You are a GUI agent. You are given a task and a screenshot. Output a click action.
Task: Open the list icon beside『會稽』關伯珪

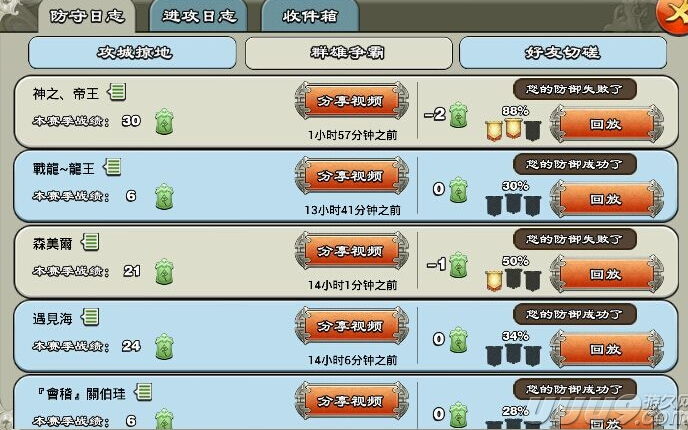(x=143, y=392)
